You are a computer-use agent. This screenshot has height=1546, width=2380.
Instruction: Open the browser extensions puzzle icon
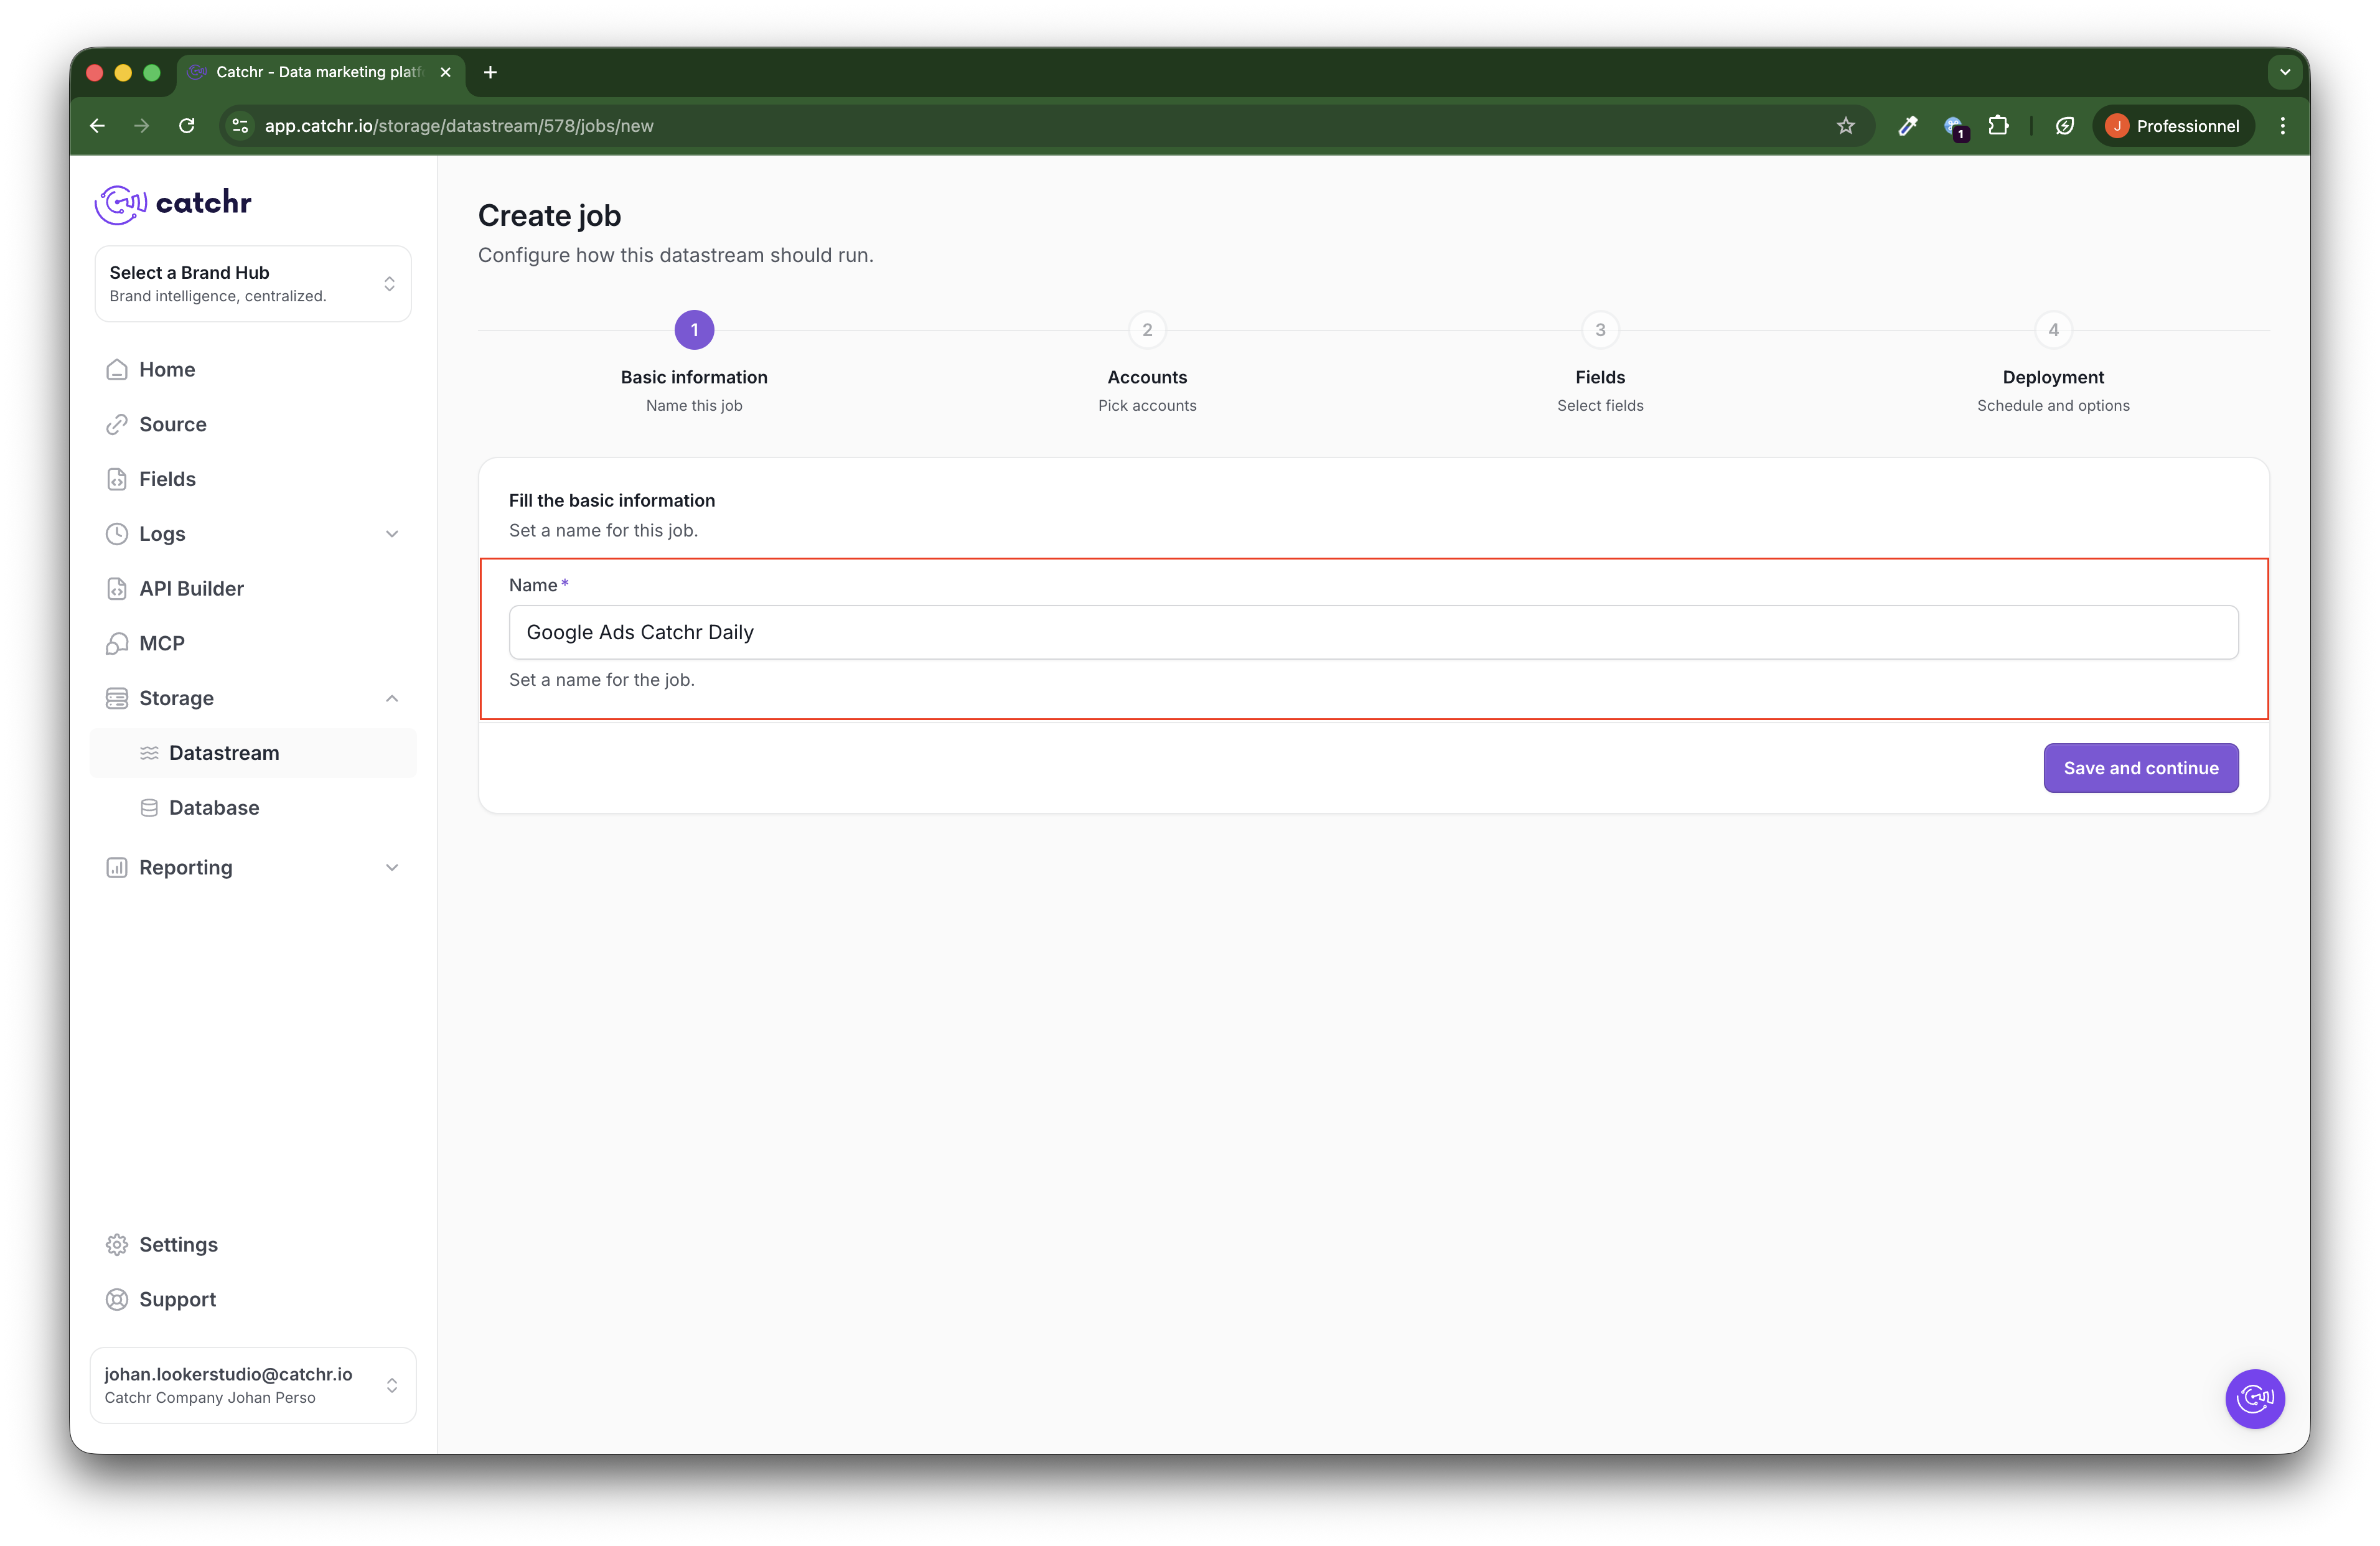tap(1998, 126)
